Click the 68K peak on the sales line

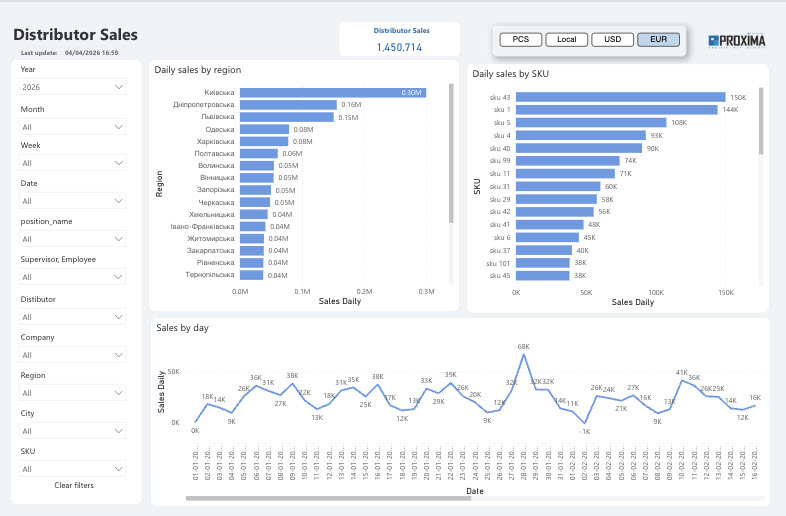(x=523, y=355)
